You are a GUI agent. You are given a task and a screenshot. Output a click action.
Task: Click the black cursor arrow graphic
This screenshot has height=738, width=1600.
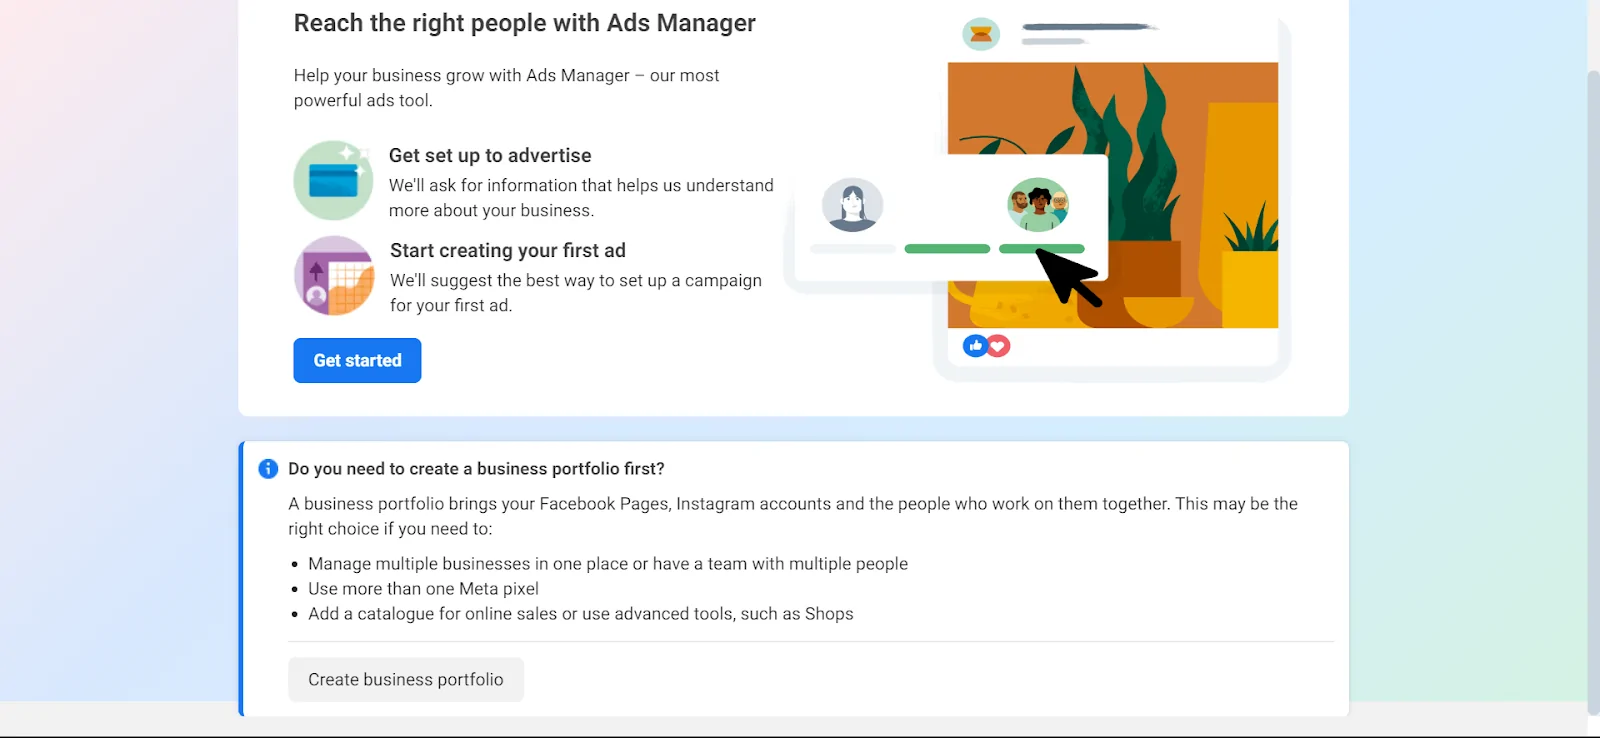[x=1067, y=276]
